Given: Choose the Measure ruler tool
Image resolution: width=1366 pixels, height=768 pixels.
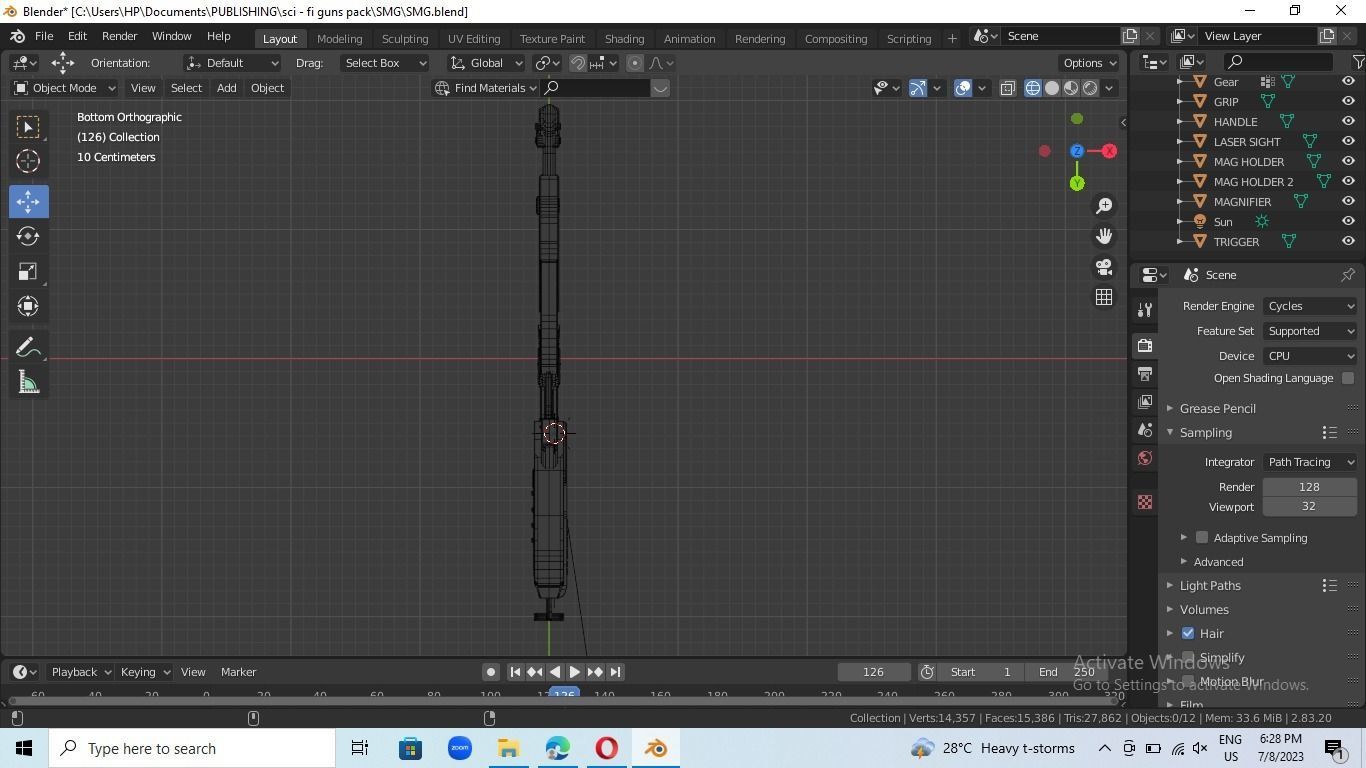Looking at the screenshot, I should pos(28,383).
